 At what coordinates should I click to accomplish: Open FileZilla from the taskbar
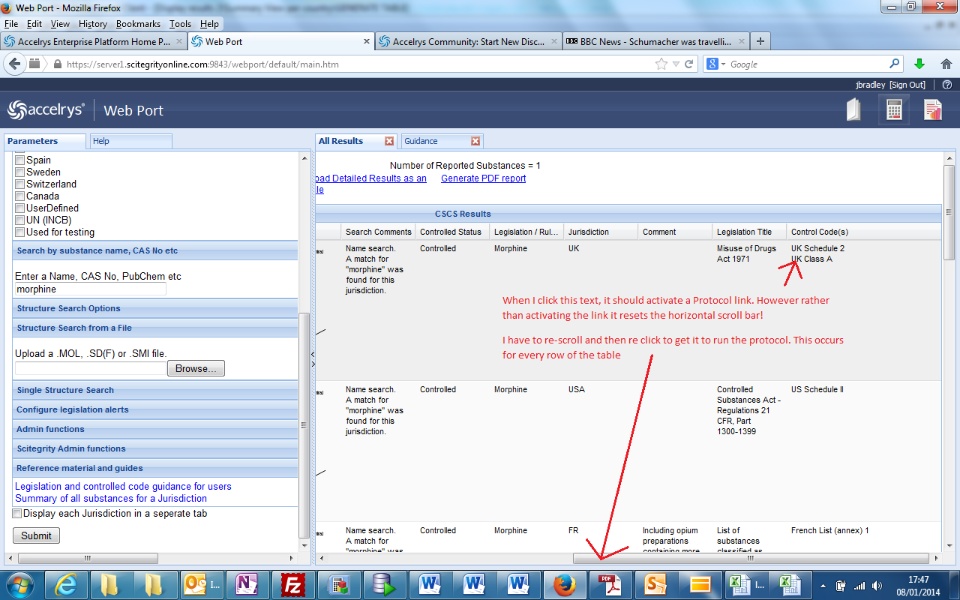[292, 585]
